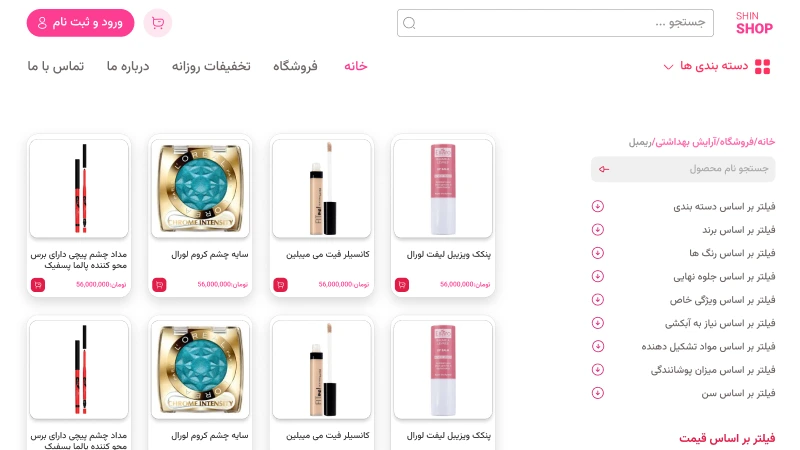The width and height of the screenshot is (800, 450).
Task: Open first-row مداد چشم پیچی image
Action: coord(79,188)
